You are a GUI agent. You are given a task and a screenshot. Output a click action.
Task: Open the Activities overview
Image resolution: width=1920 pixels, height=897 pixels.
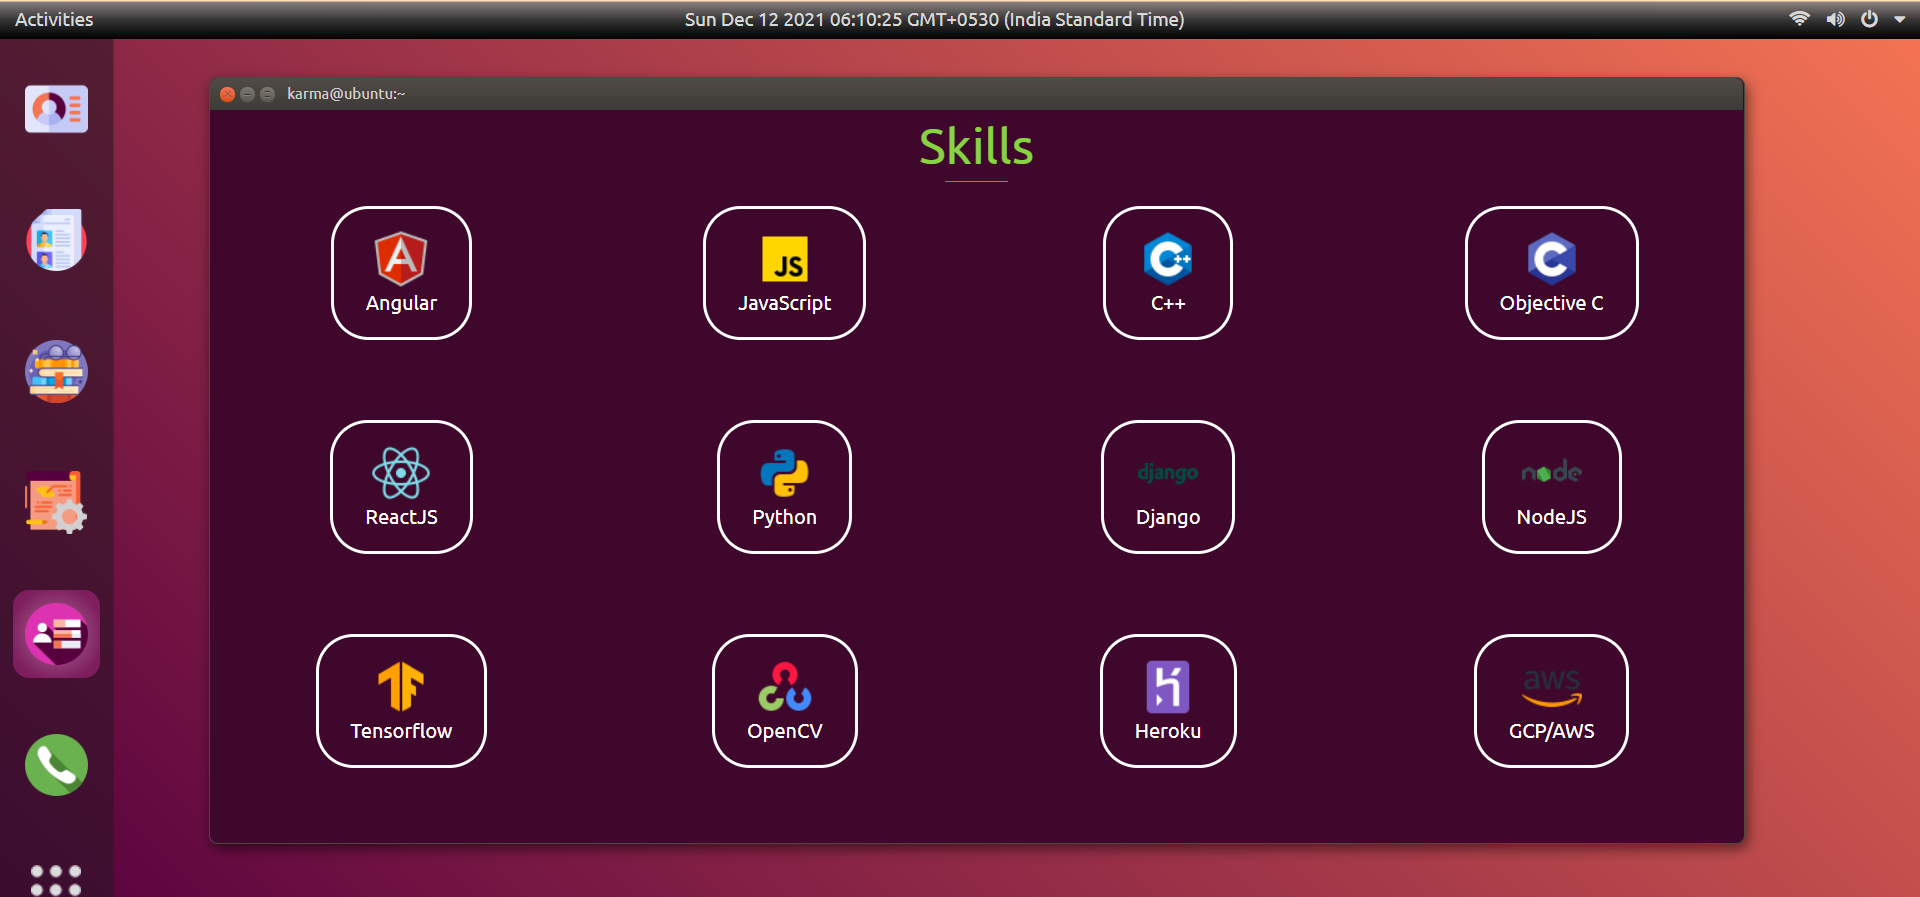[x=54, y=19]
